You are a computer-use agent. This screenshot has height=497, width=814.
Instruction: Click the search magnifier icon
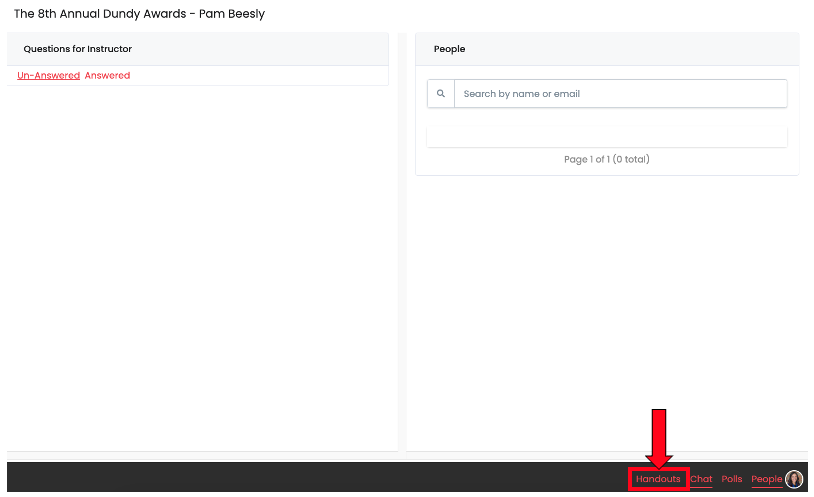[441, 93]
